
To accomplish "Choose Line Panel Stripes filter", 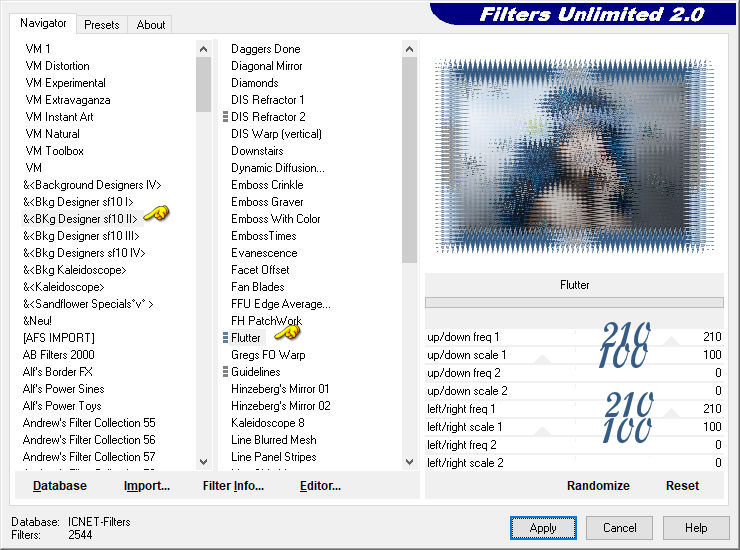I will pyautogui.click(x=274, y=457).
